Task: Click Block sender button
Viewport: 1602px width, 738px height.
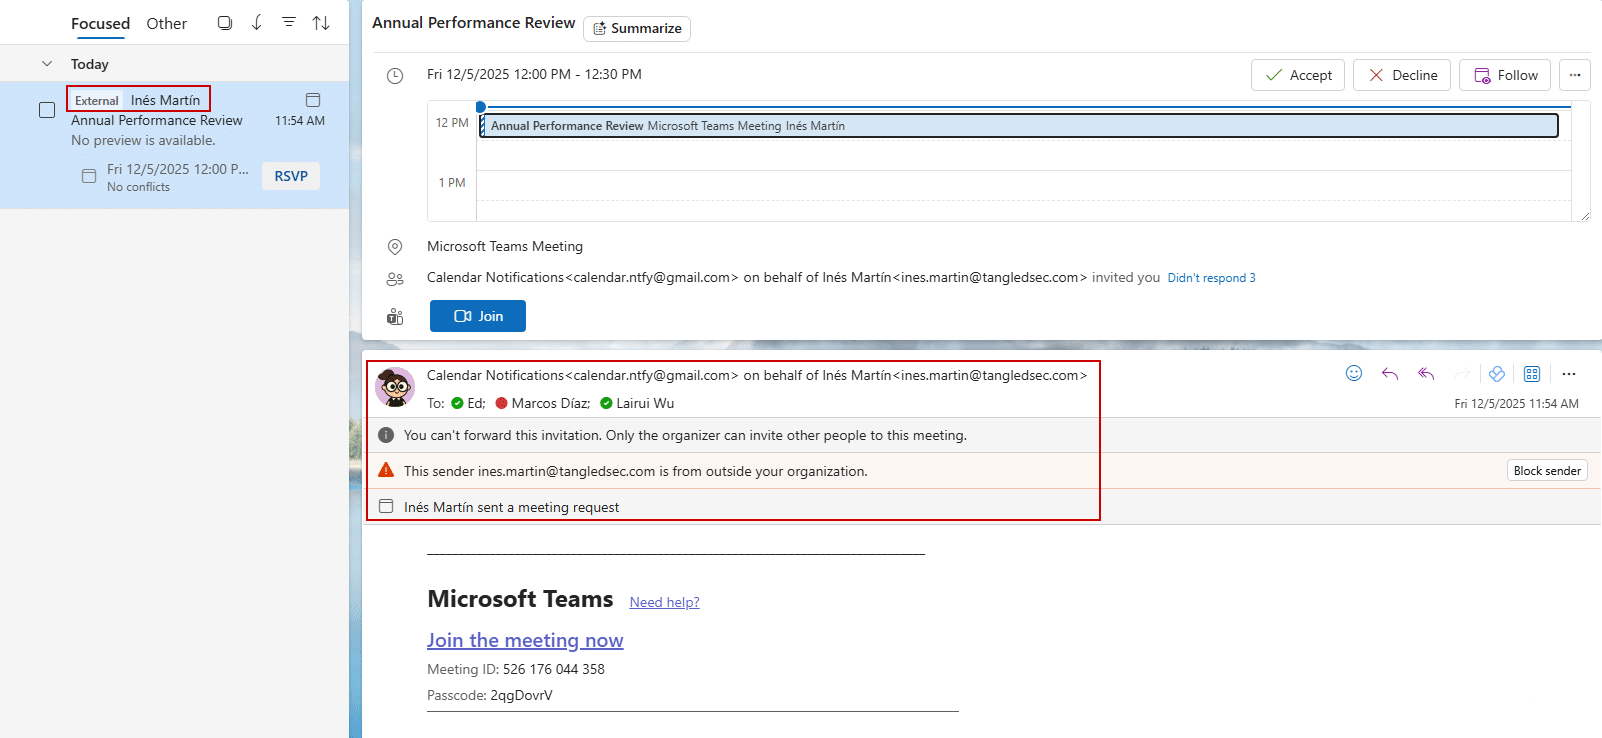Action: 1547,471
